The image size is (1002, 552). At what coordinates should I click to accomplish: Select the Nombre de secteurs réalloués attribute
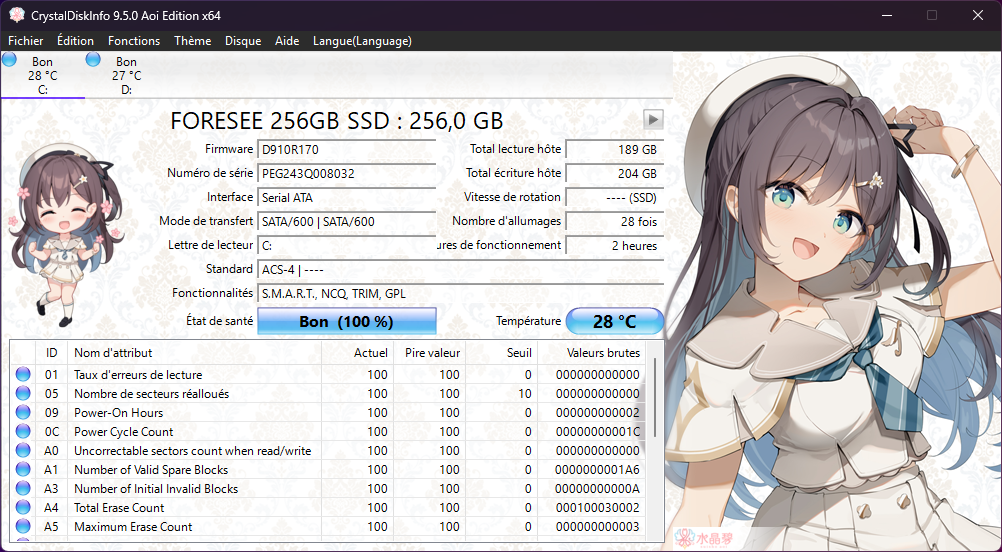151,394
